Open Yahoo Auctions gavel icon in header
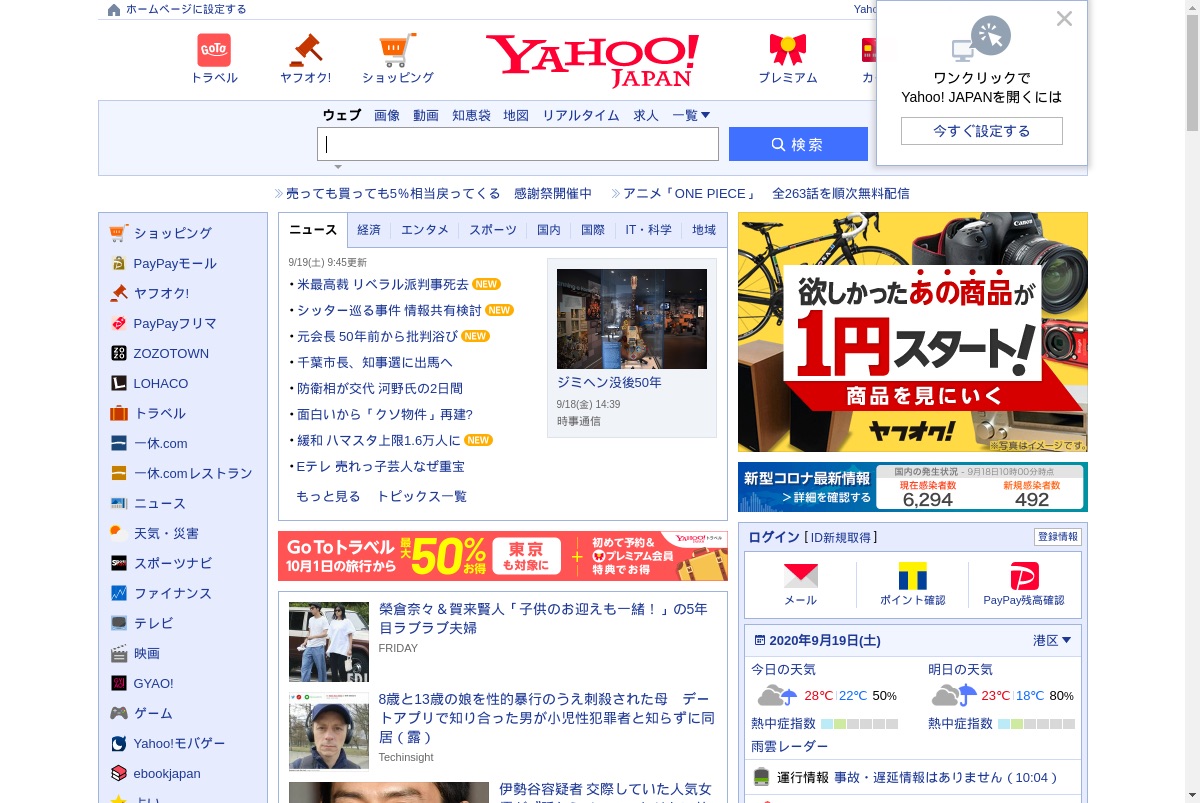Viewport: 1200px width, 803px height. coord(305,50)
